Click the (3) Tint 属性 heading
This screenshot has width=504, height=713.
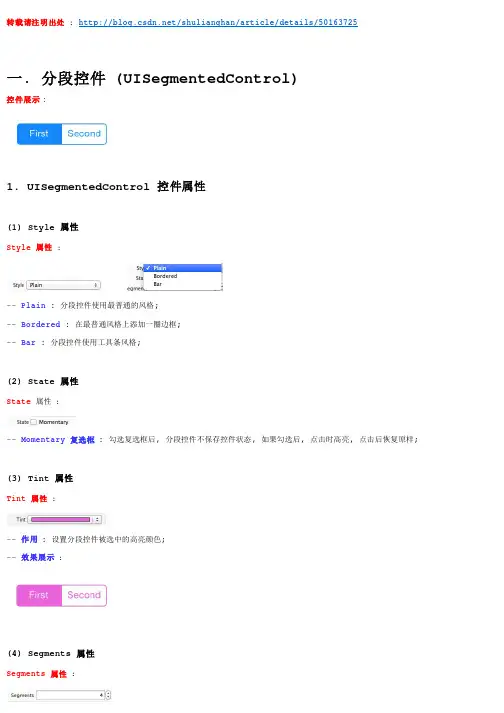pos(40,478)
